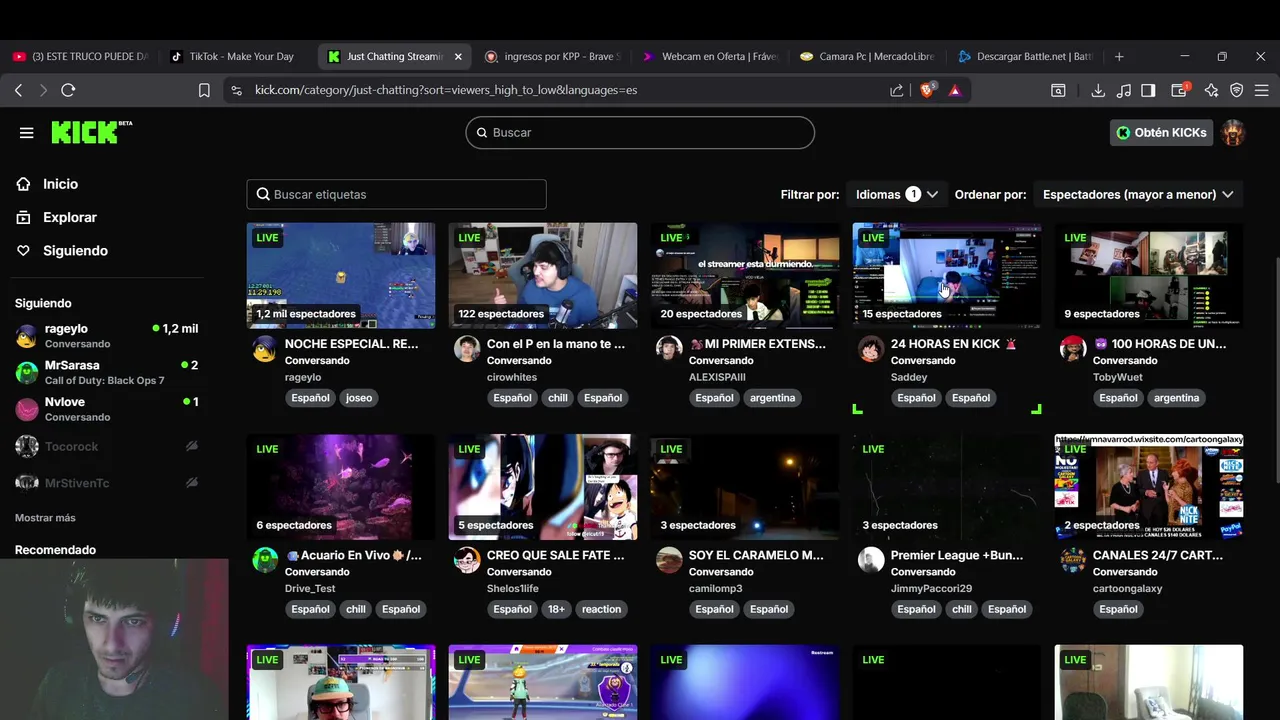Screen dimensions: 1280x720
Task: Open 24 HORAS EN KICK stream thumbnail
Action: click(x=947, y=275)
